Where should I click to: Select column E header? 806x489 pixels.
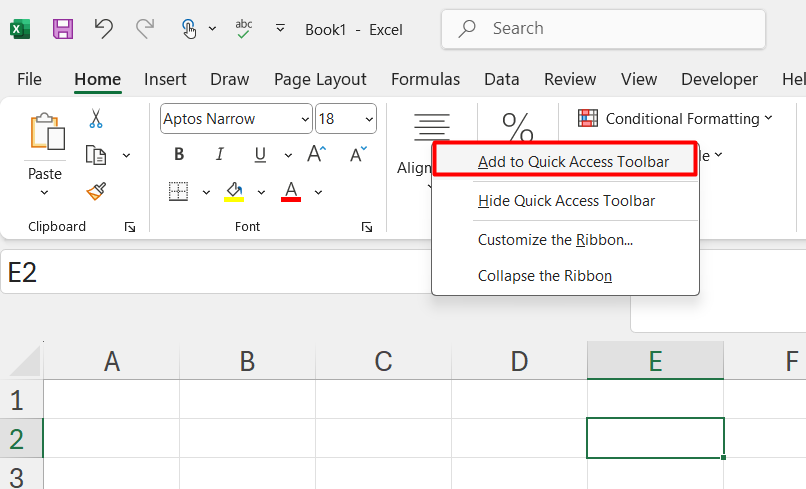click(655, 361)
